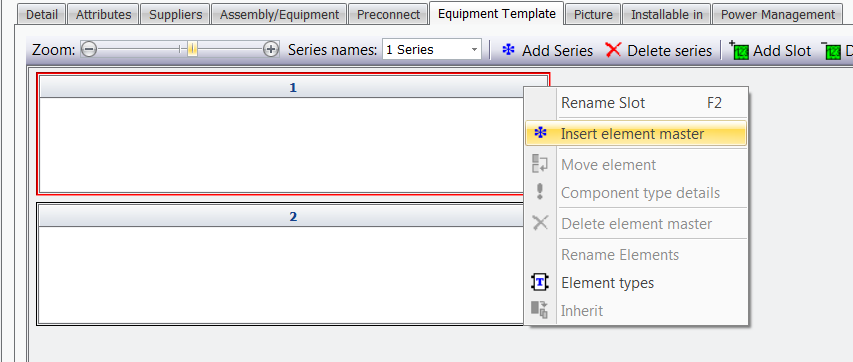853x362 pixels.
Task: Switch to the Attributes tab
Action: pos(103,15)
